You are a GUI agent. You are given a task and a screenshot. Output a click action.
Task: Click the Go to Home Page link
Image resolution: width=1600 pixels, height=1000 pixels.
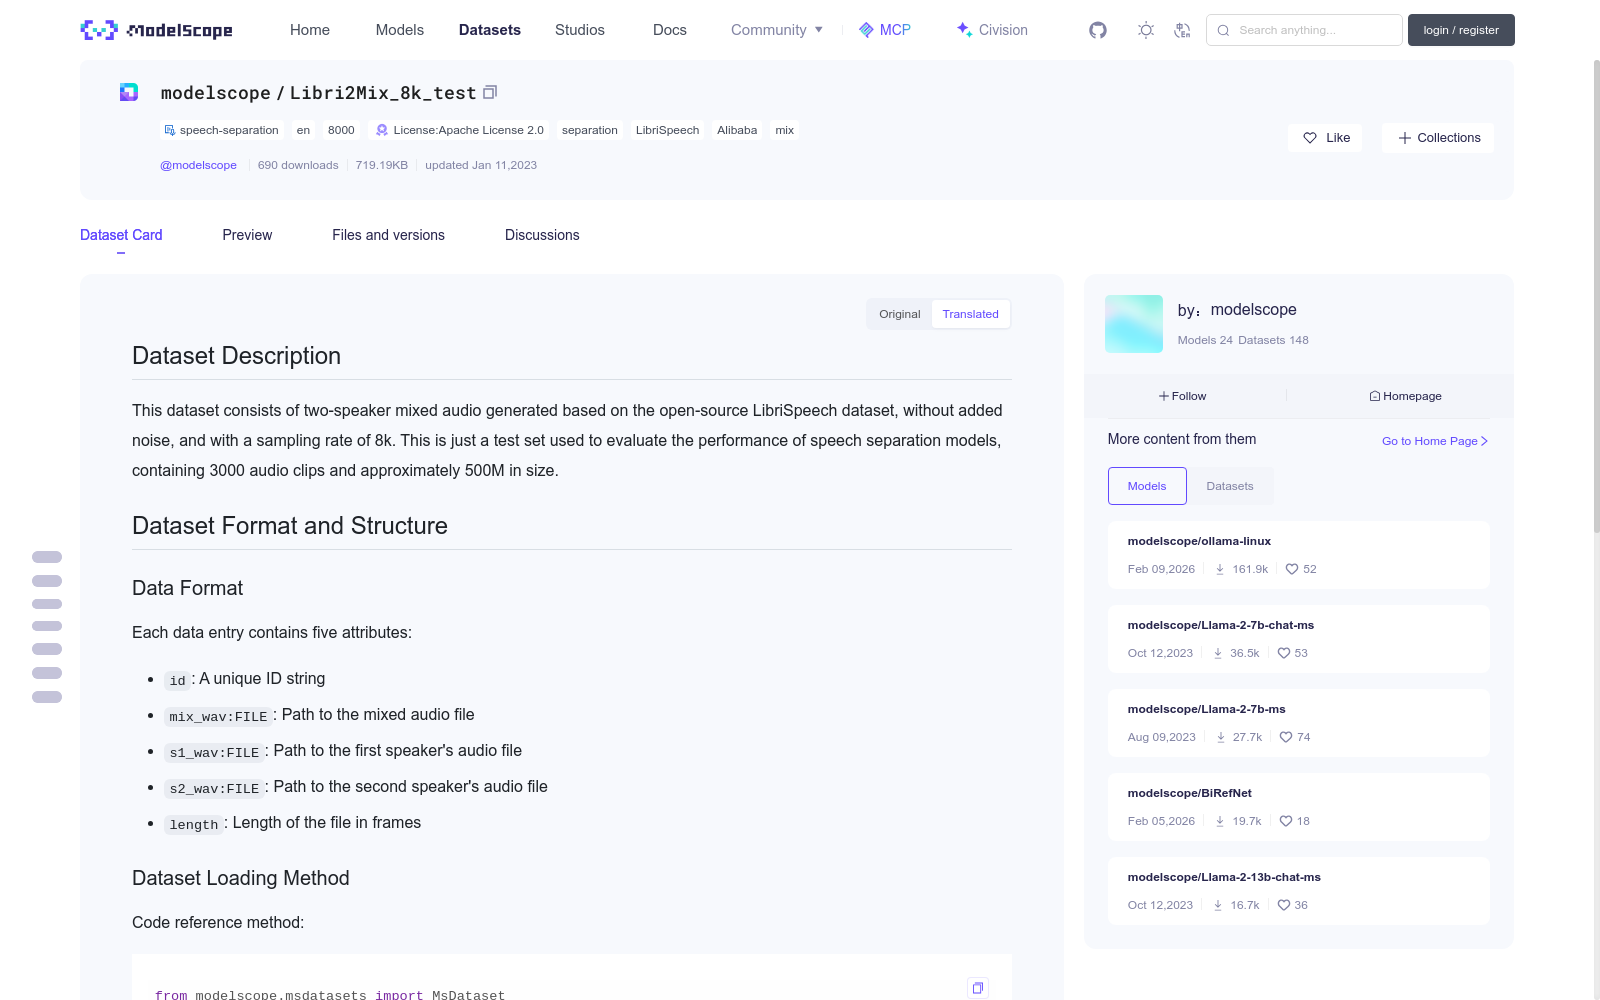click(x=1435, y=441)
